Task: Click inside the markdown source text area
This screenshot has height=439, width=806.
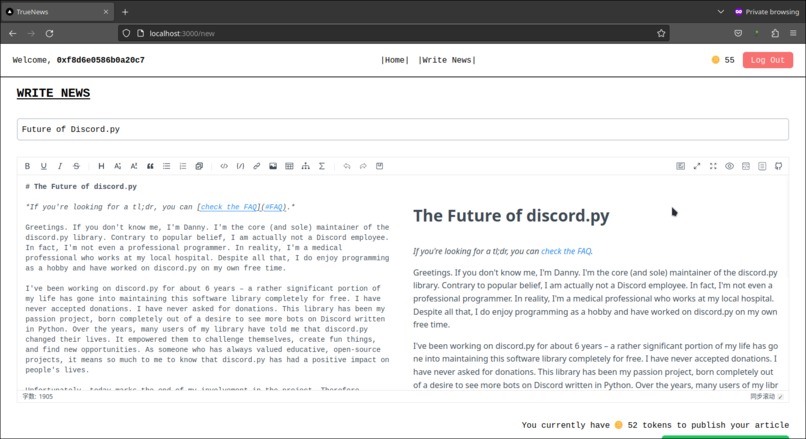Action: point(208,283)
